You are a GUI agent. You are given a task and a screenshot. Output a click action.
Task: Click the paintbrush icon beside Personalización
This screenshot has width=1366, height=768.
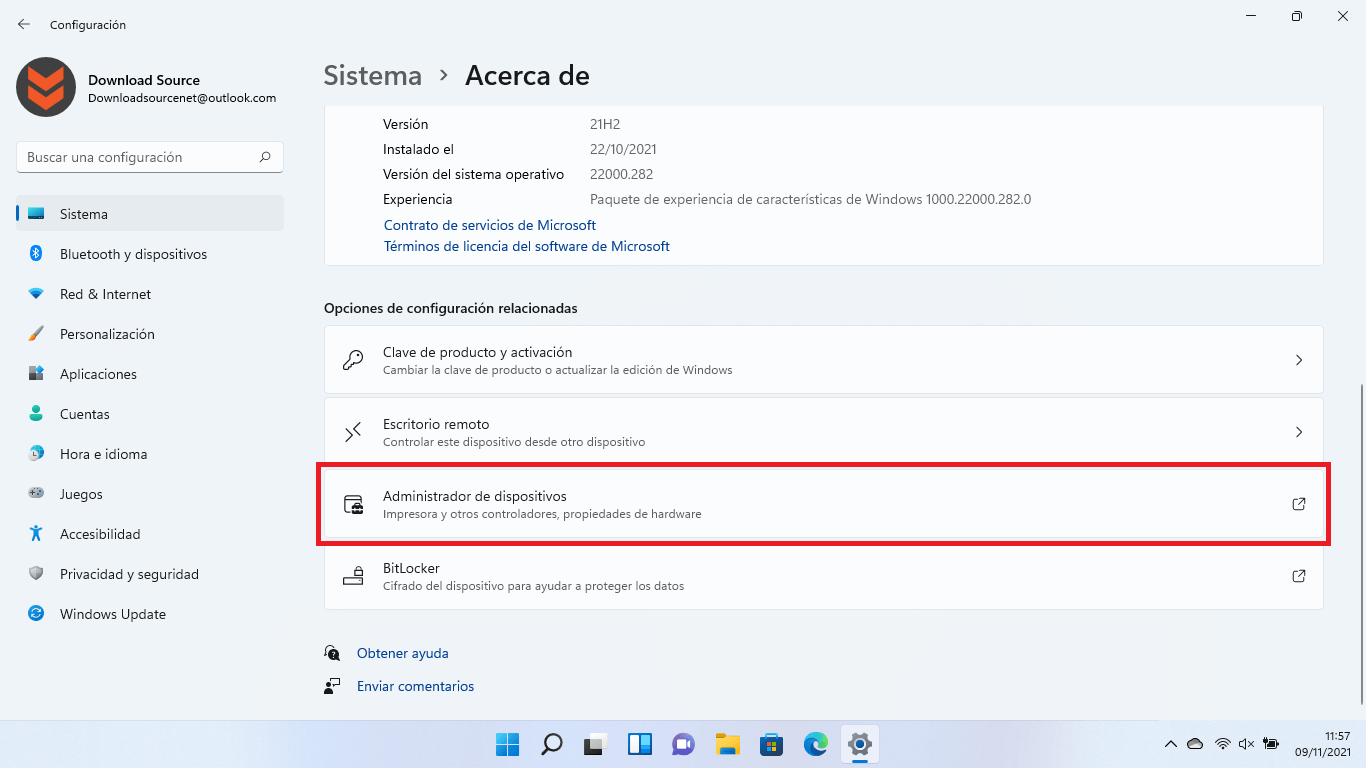click(x=36, y=334)
